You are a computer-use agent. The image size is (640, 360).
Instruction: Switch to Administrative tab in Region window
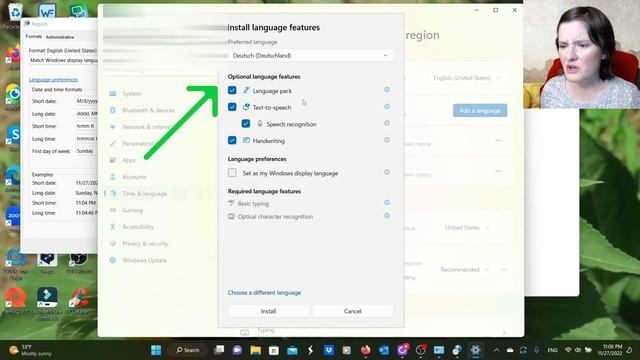pyautogui.click(x=60, y=37)
